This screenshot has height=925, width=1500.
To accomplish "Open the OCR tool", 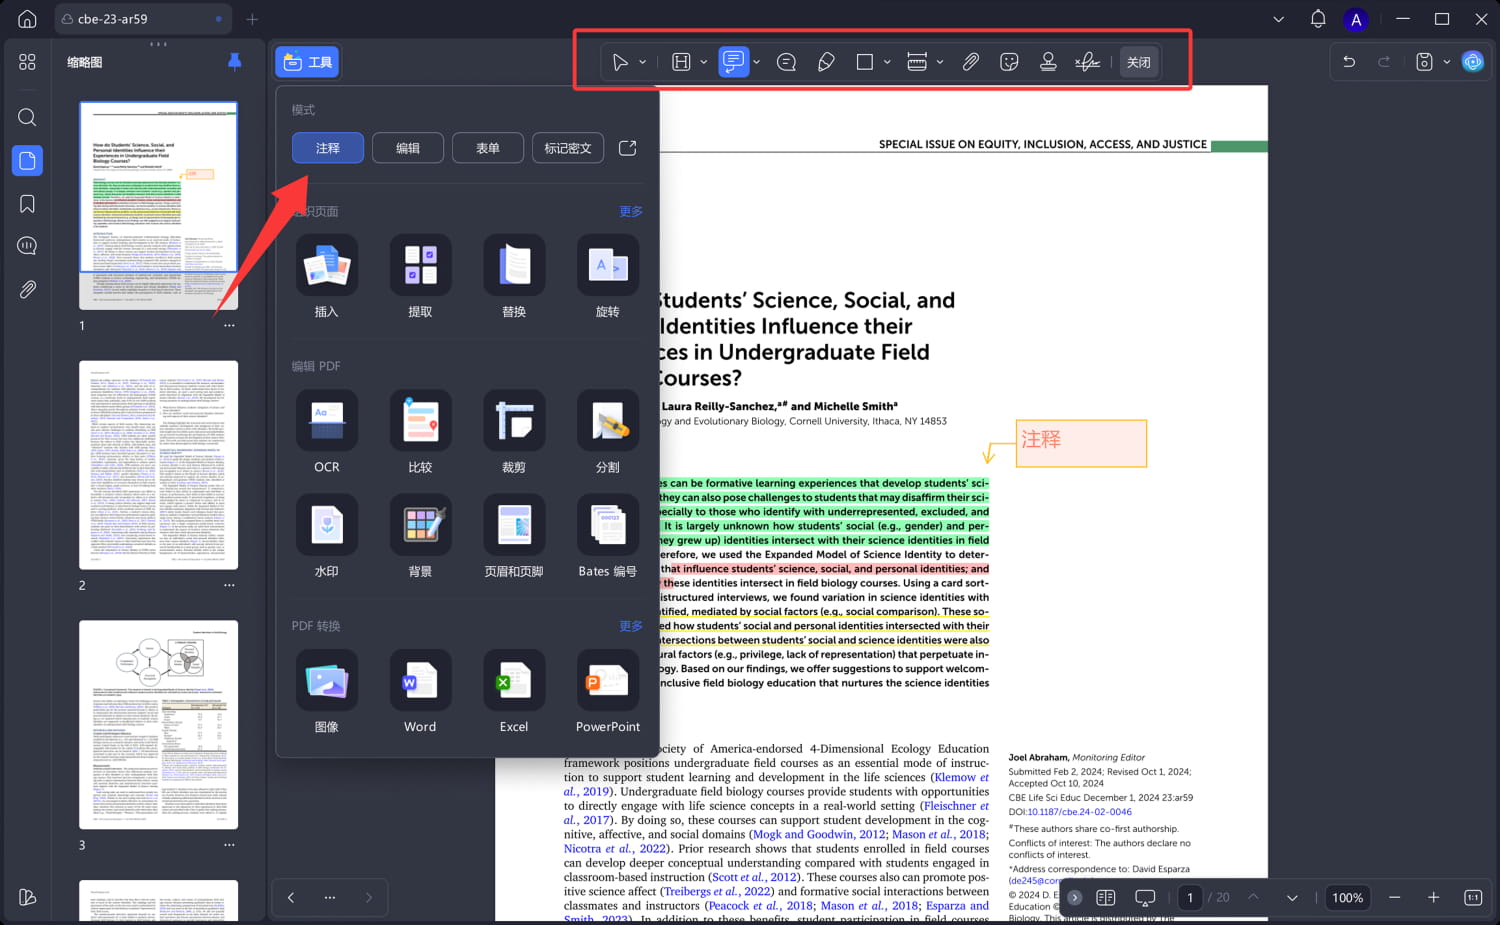I will pos(326,421).
